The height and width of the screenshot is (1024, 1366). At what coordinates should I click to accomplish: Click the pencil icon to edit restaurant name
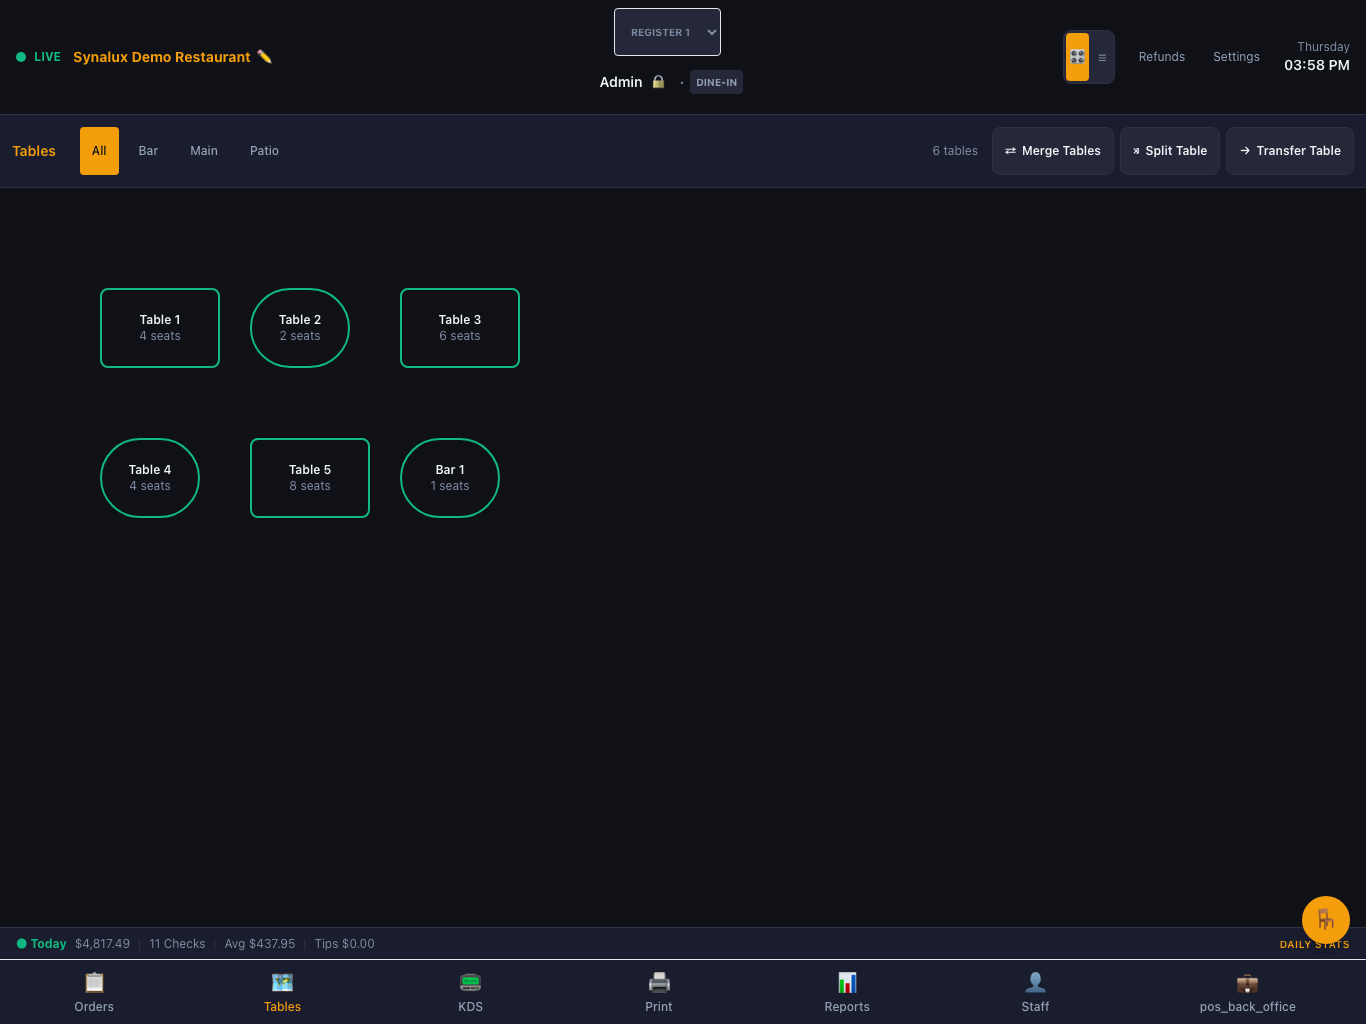click(x=264, y=57)
